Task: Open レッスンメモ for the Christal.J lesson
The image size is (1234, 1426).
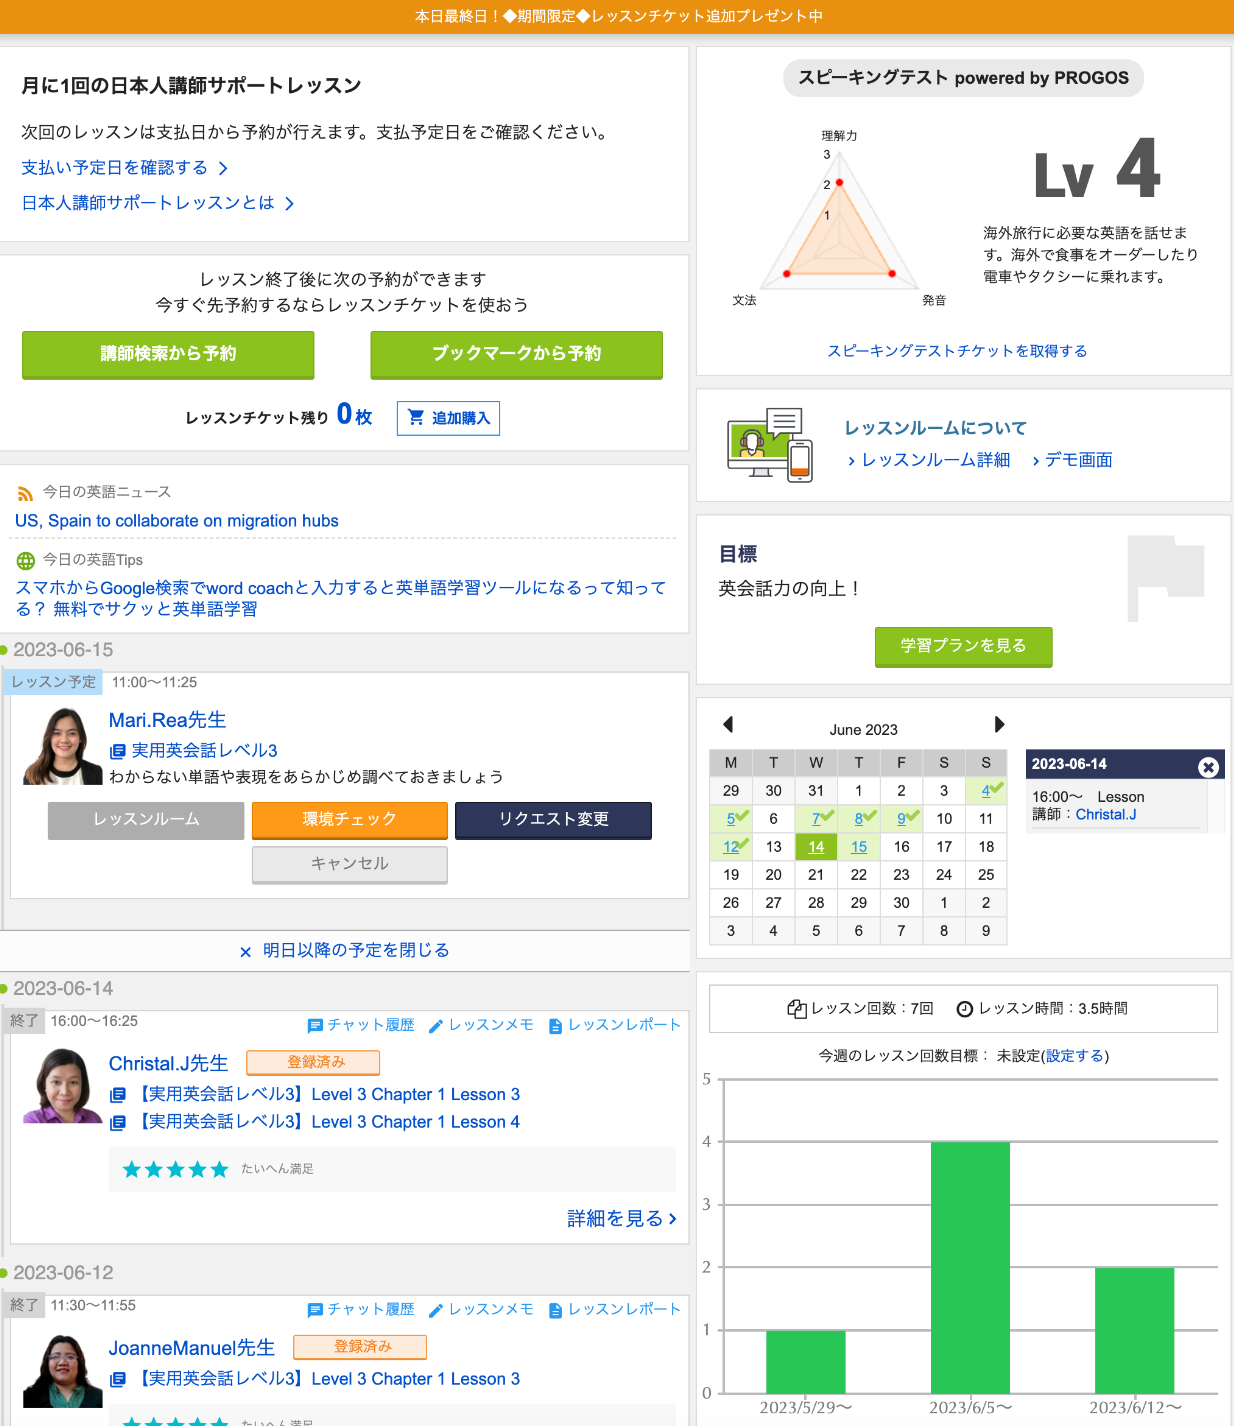Action: click(481, 1025)
